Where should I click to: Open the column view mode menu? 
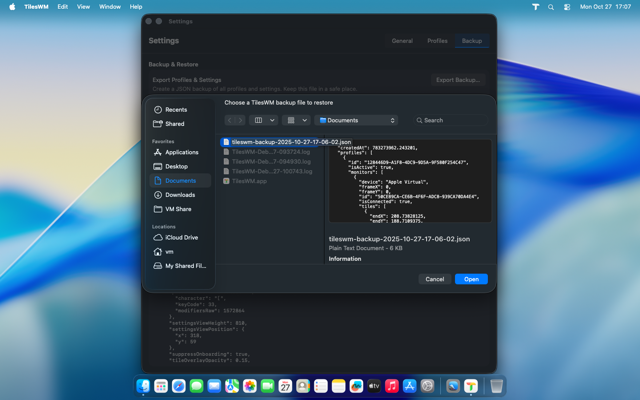[264, 120]
